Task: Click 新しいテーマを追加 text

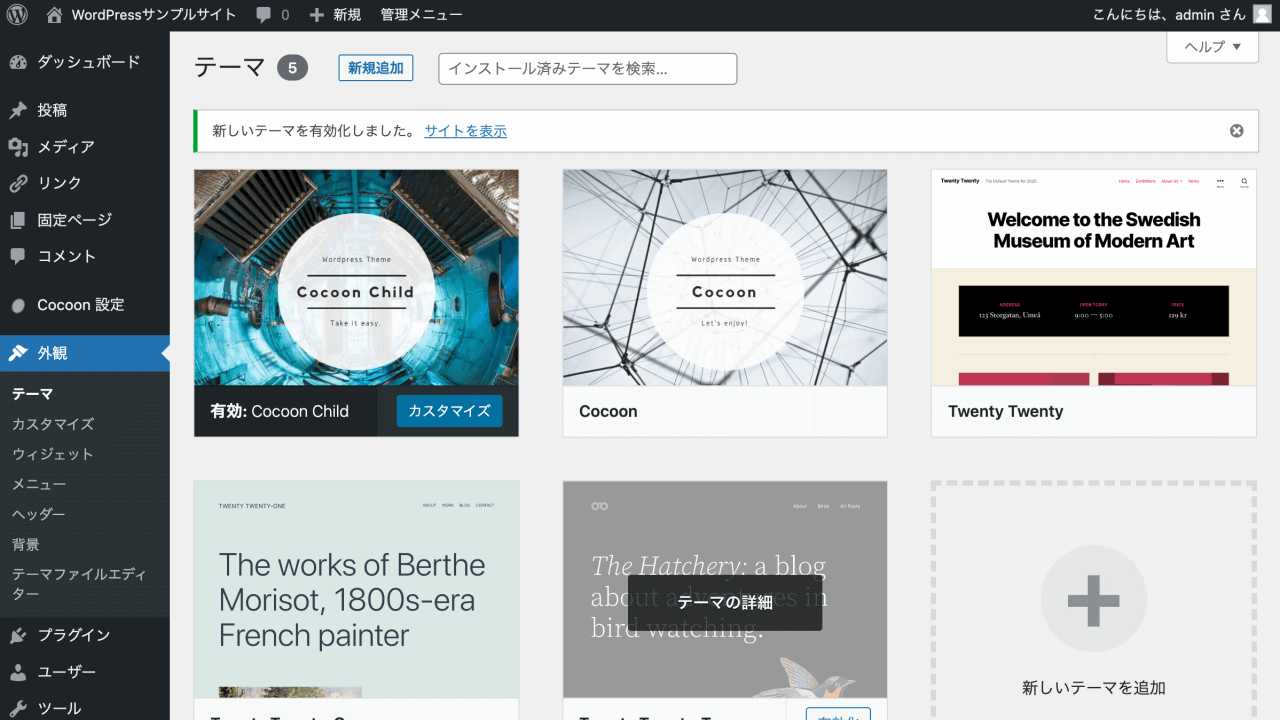Action: pos(1094,688)
